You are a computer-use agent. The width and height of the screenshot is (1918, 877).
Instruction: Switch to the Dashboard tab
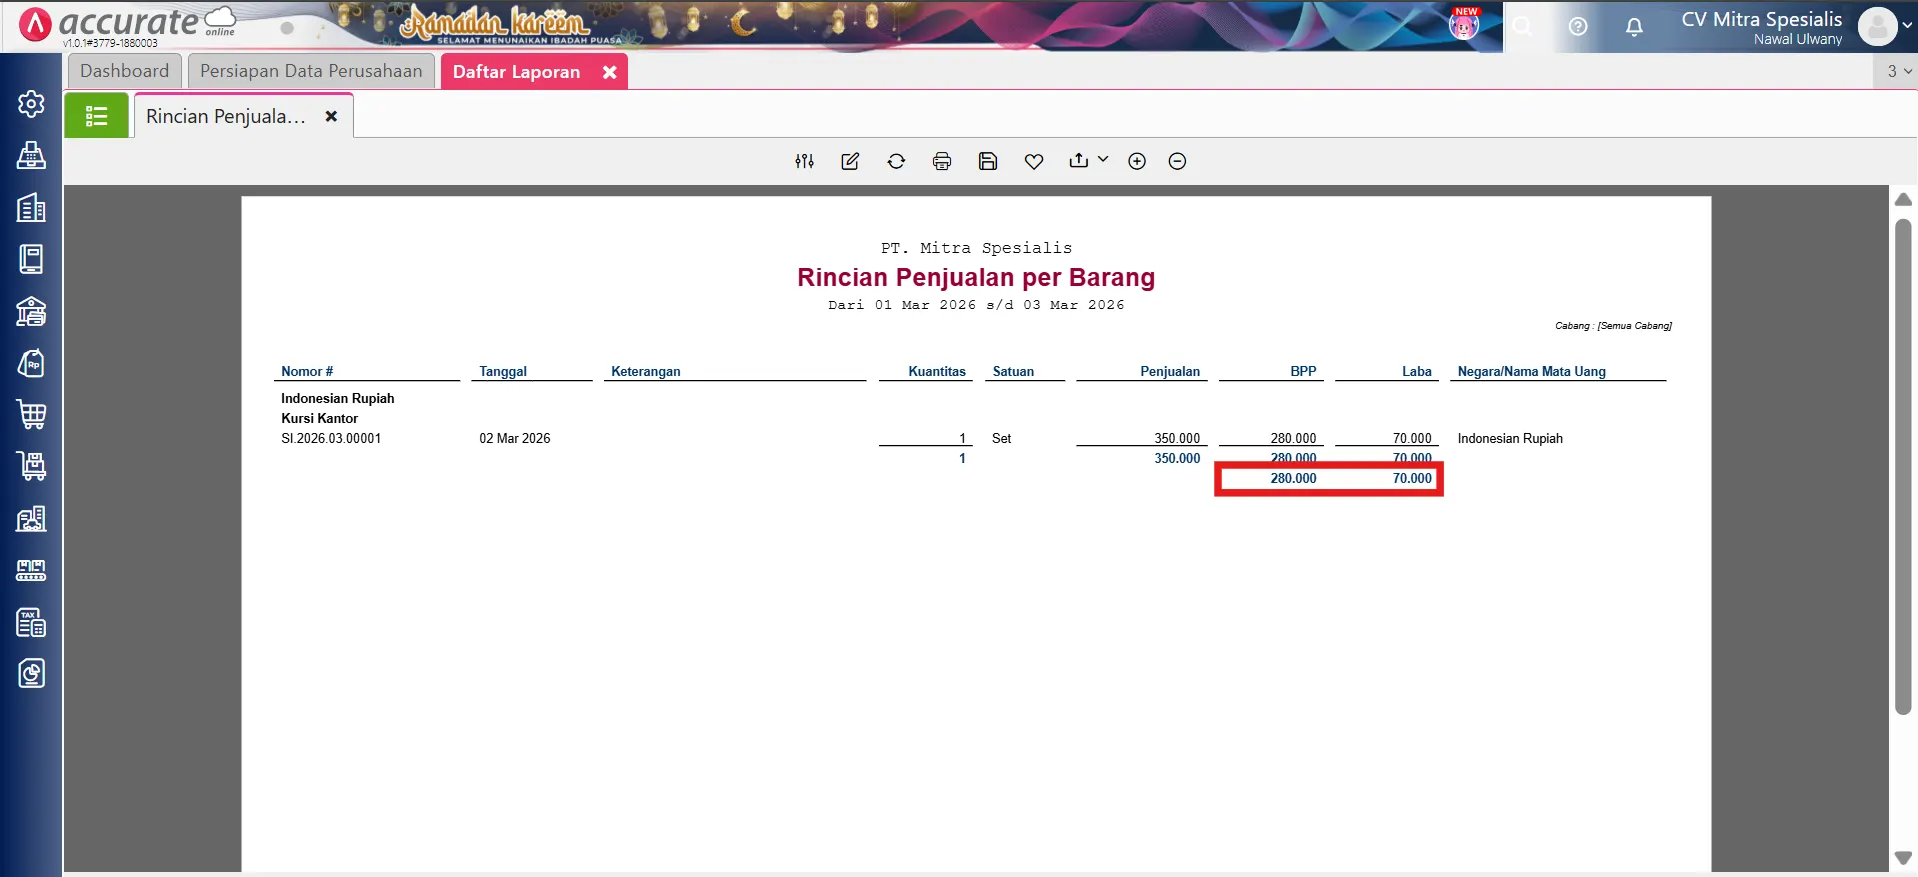coord(125,71)
